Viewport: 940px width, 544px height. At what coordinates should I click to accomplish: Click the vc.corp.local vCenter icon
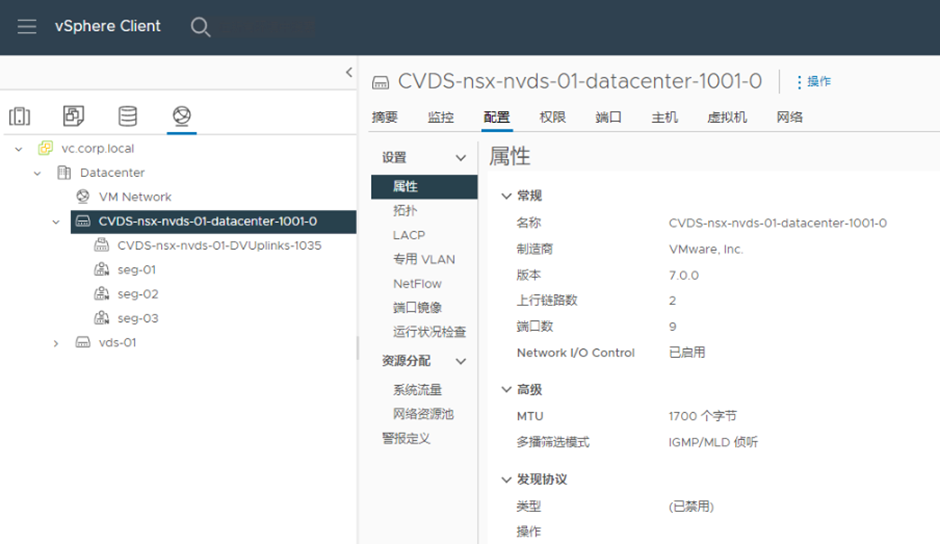pyautogui.click(x=46, y=148)
